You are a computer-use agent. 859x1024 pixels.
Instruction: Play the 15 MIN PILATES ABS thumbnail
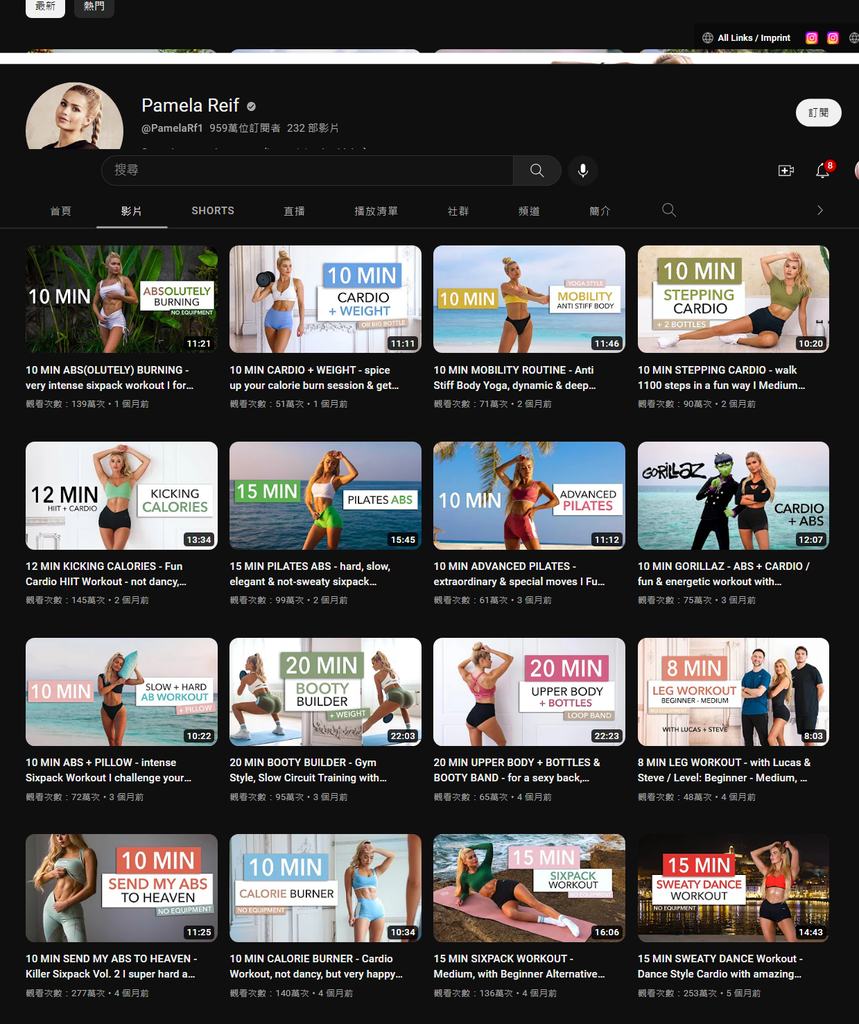[325, 496]
